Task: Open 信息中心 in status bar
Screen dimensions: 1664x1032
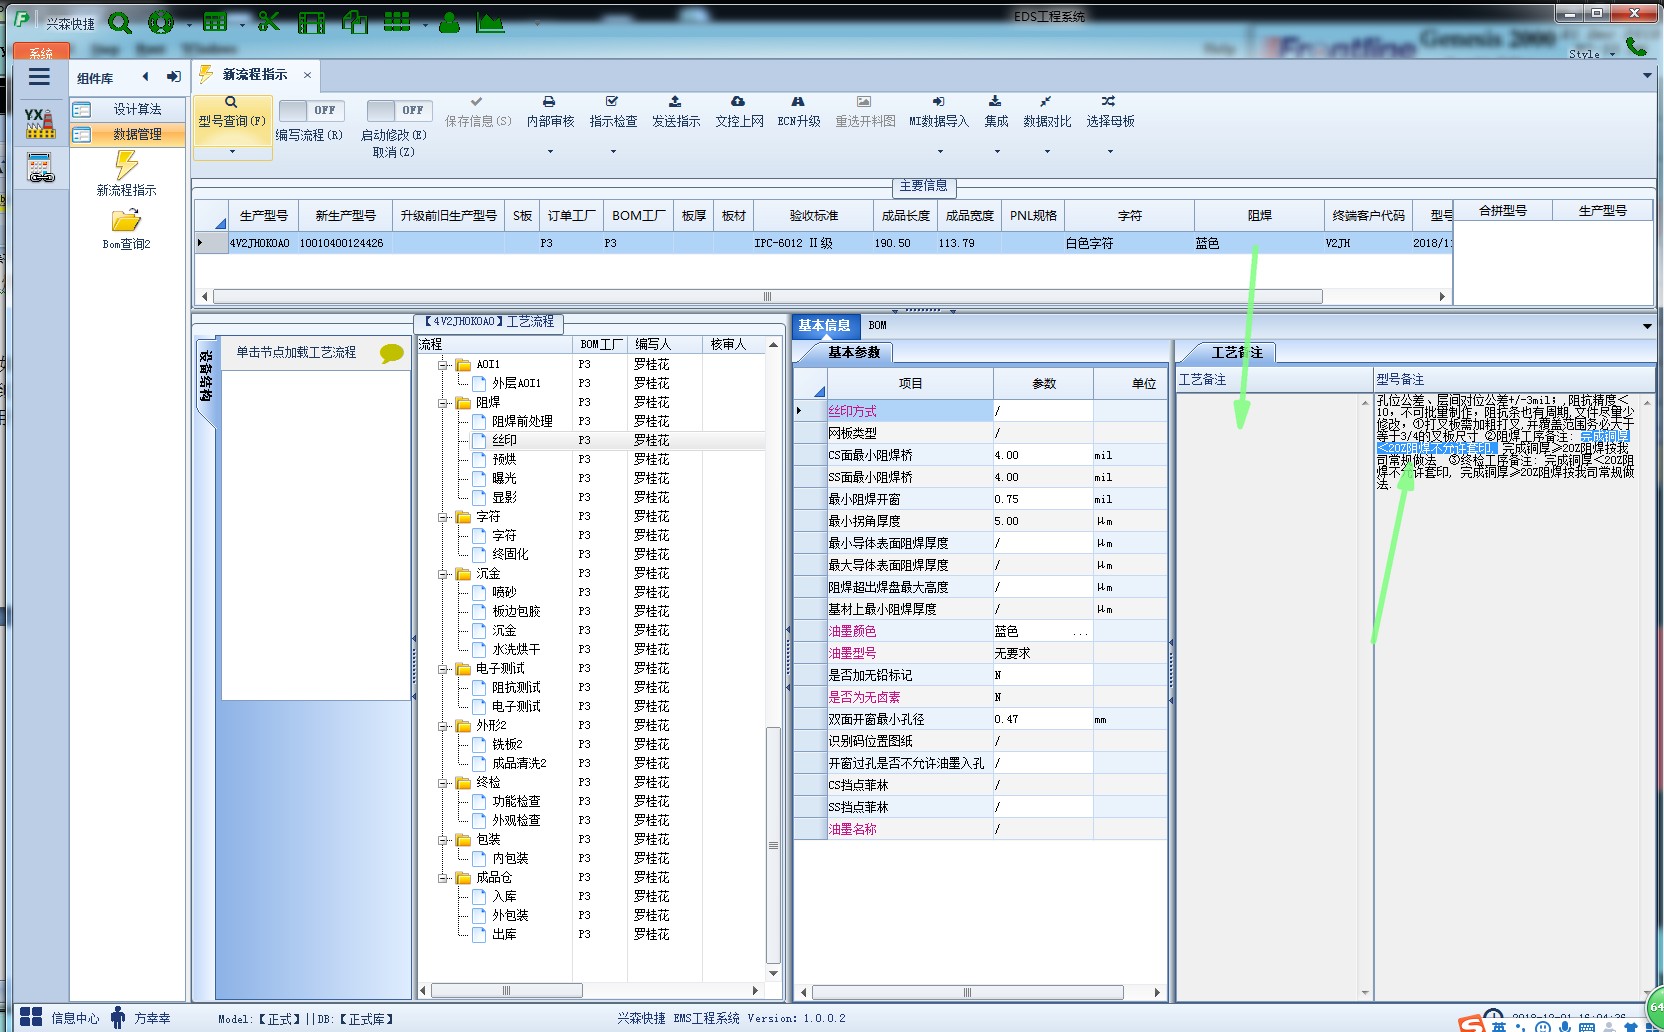Action: coord(59,1018)
